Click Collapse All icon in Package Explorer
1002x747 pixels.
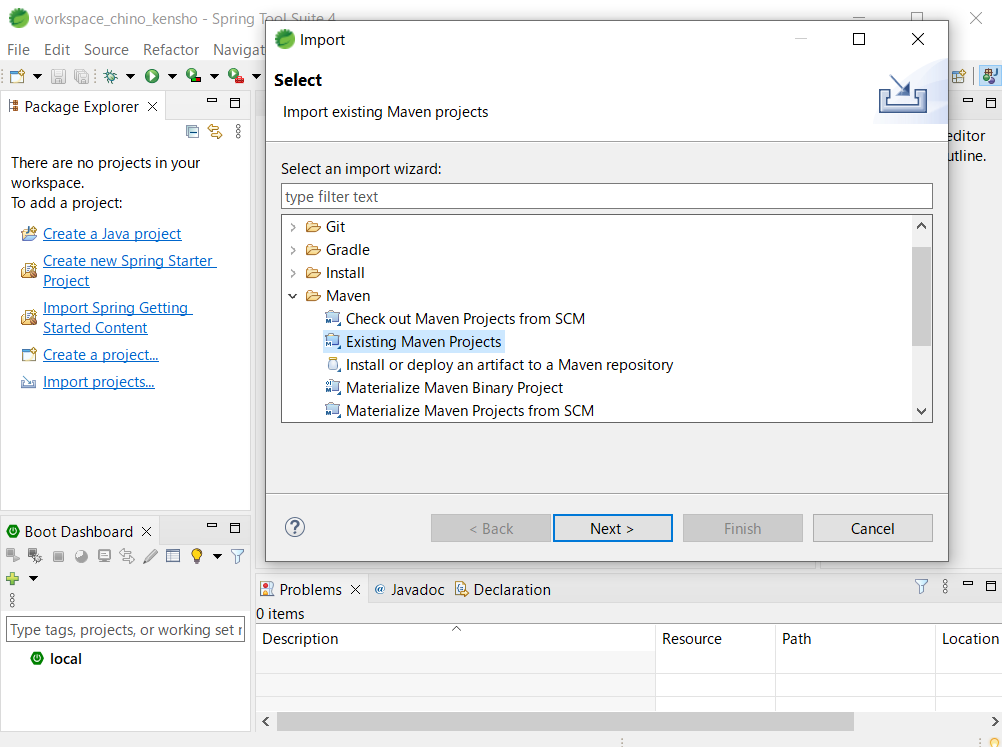click(193, 131)
